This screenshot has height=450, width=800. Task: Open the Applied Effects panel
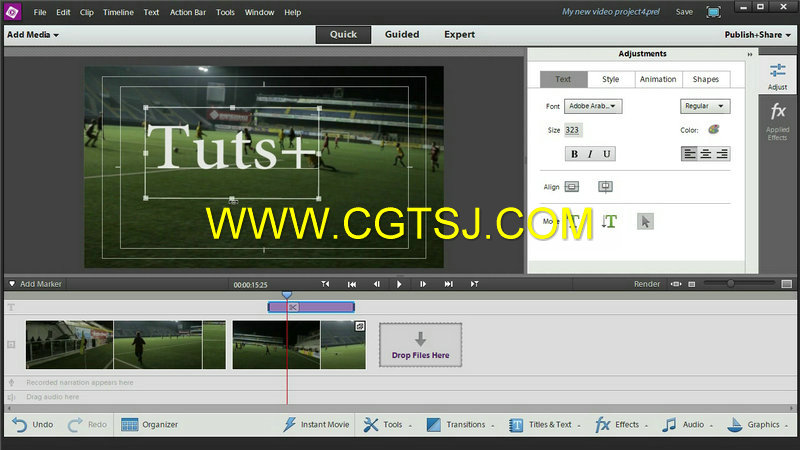777,121
